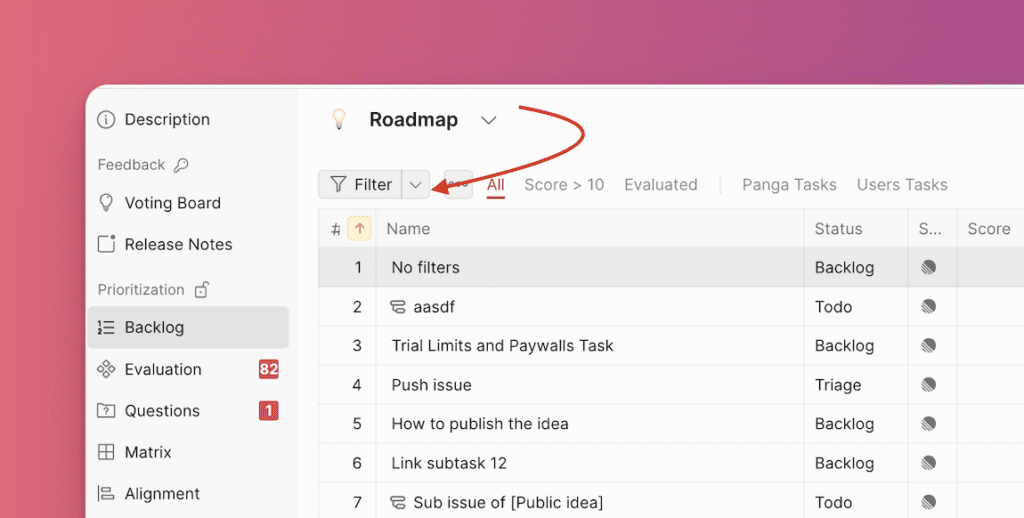This screenshot has height=518, width=1024.
Task: Click the status circle icon in row 2
Action: 929,307
